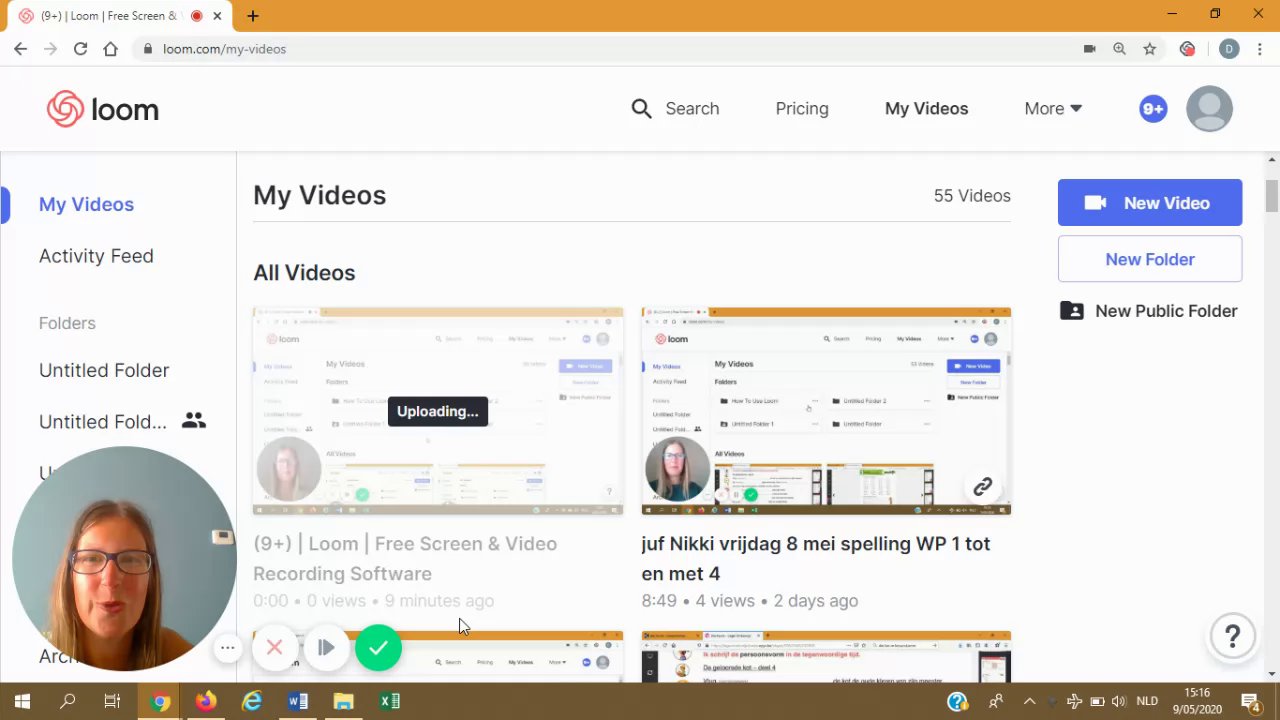Open the account avatar menu
1280x720 pixels.
point(1209,109)
